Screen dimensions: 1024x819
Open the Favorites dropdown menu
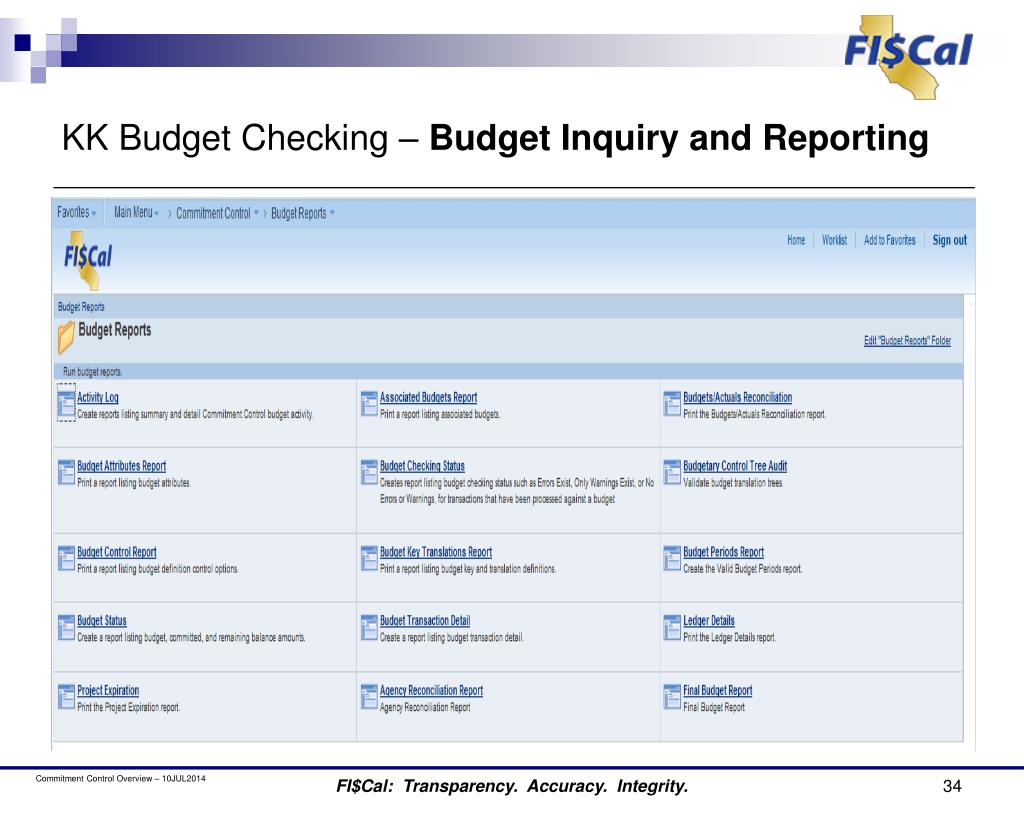[76, 212]
